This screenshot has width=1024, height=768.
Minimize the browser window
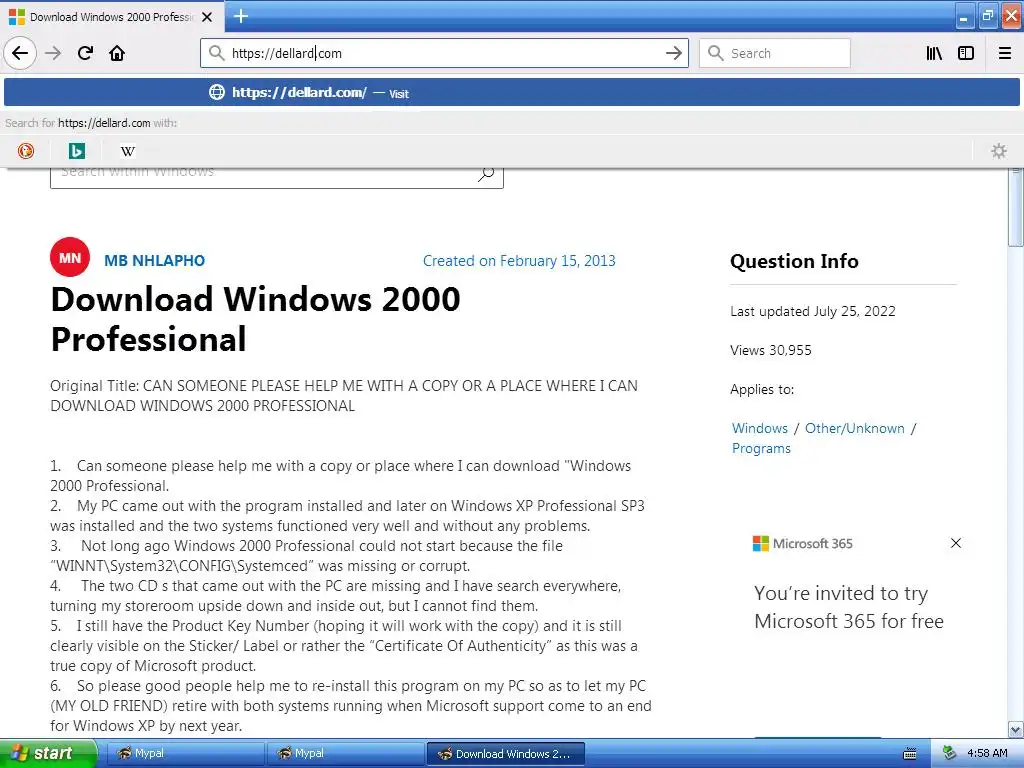coord(965,17)
